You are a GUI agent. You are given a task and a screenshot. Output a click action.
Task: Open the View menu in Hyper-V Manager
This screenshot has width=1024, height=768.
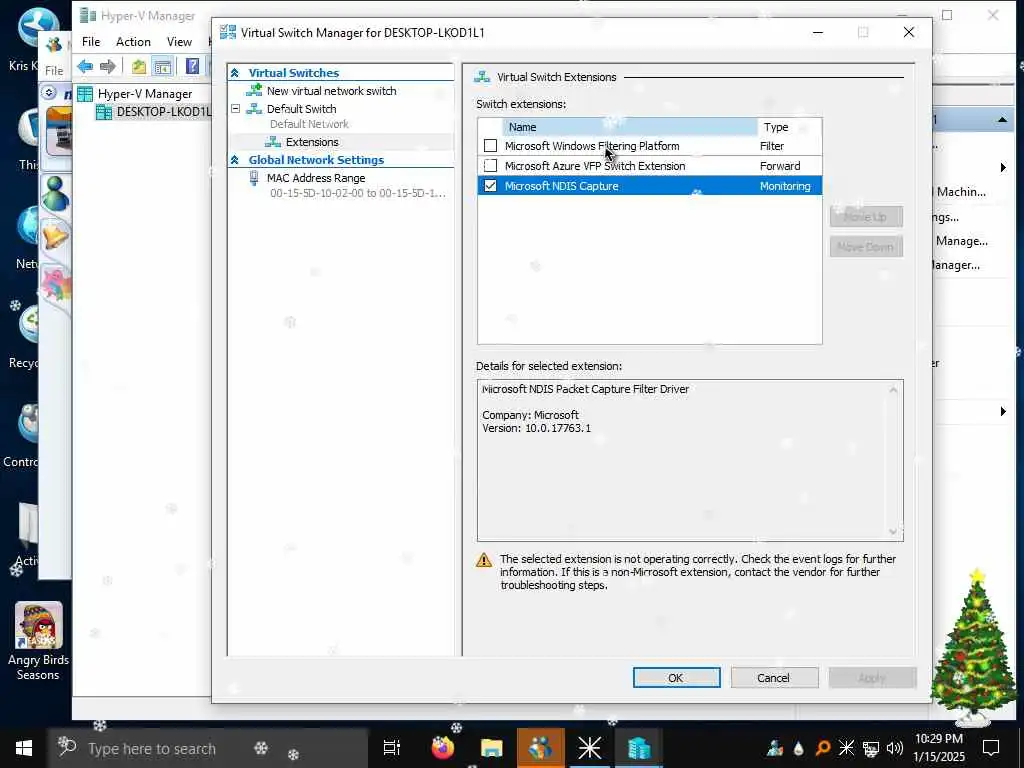179,41
